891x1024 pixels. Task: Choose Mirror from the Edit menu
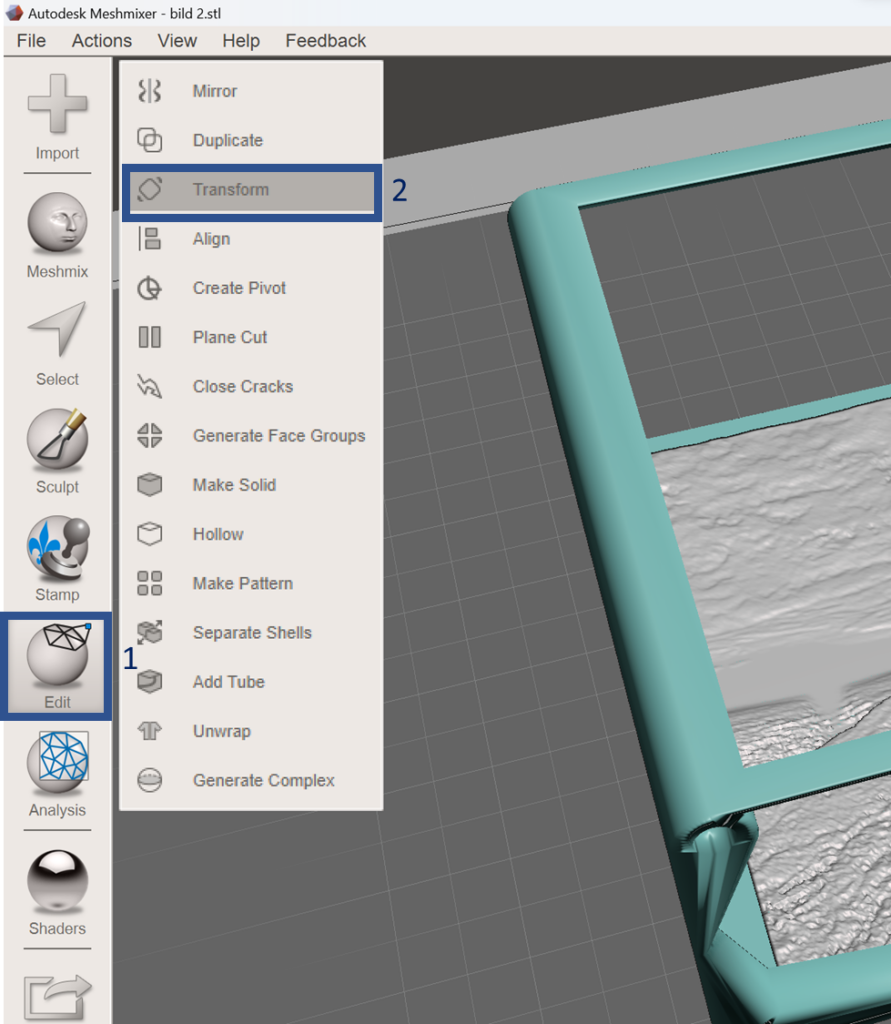[251, 91]
